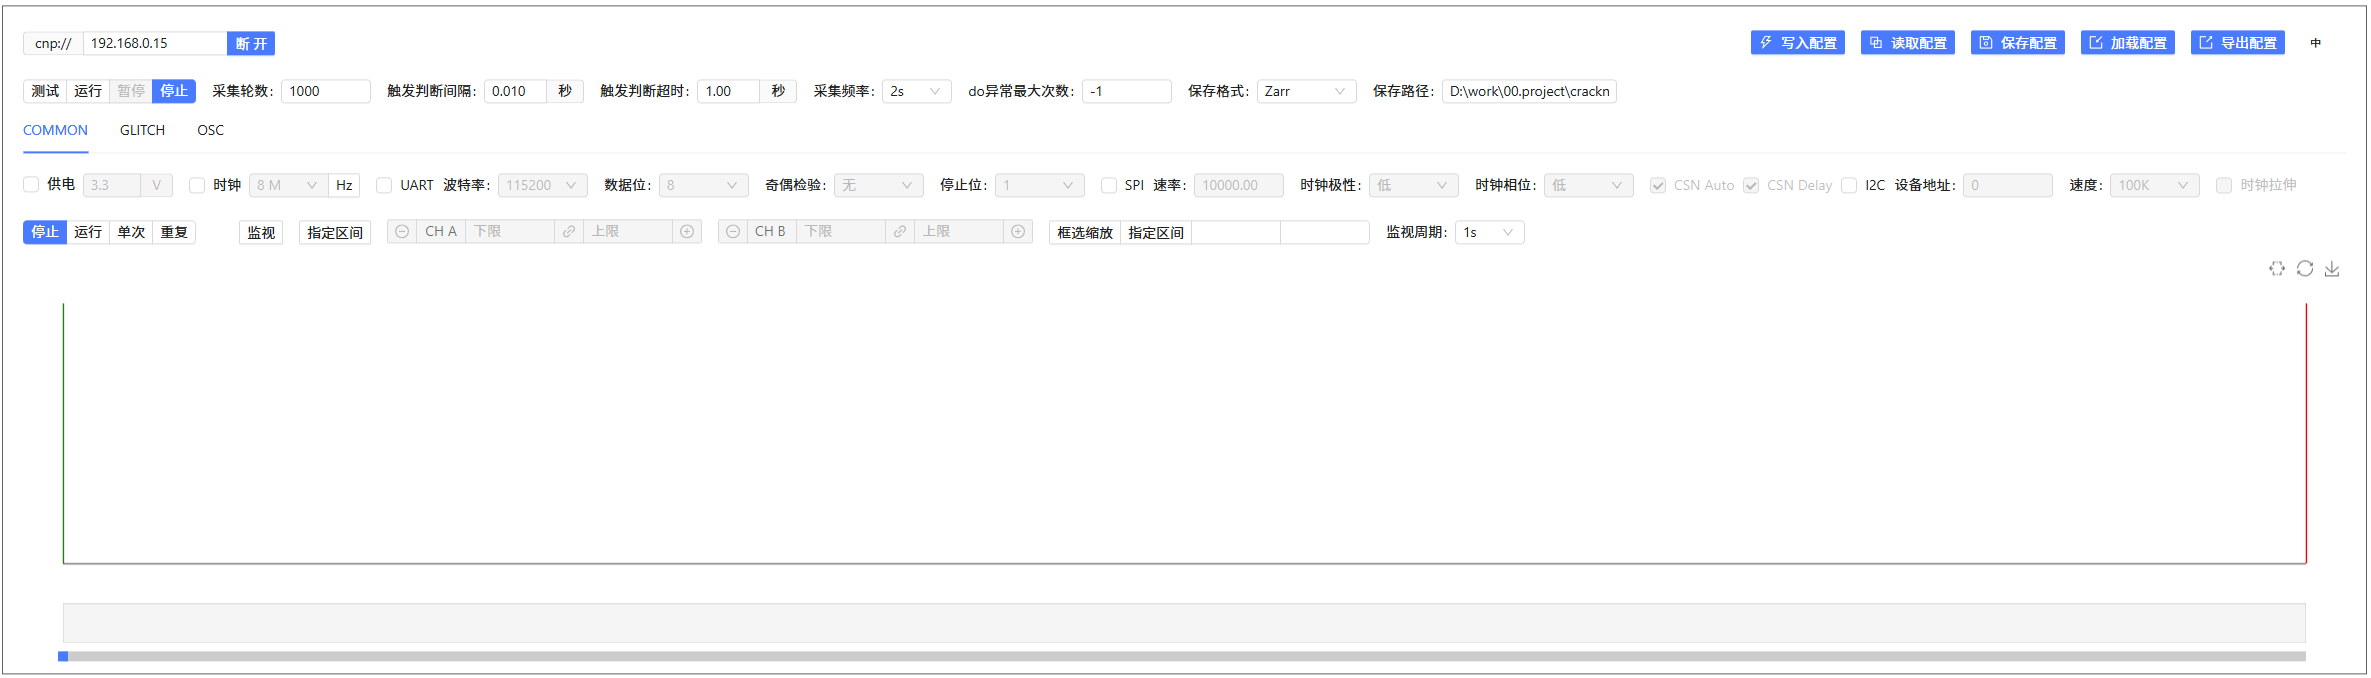
Task: Select 运行 run in top acquisition row
Action: (x=88, y=91)
